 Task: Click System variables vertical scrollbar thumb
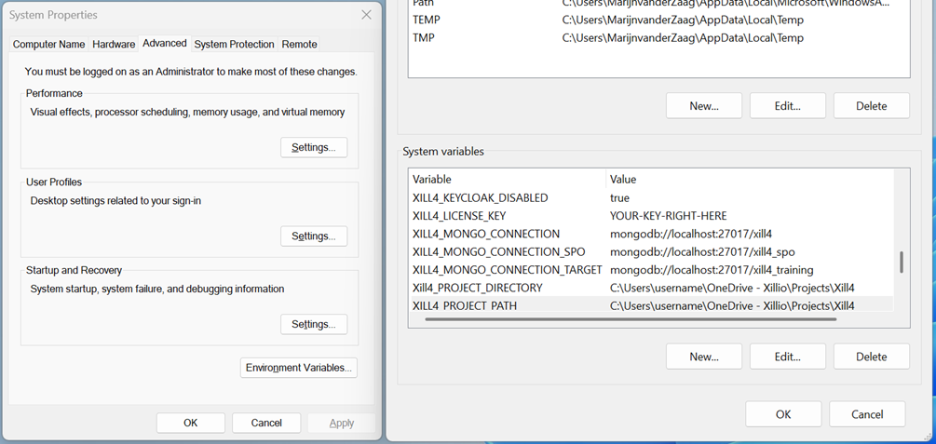click(901, 262)
